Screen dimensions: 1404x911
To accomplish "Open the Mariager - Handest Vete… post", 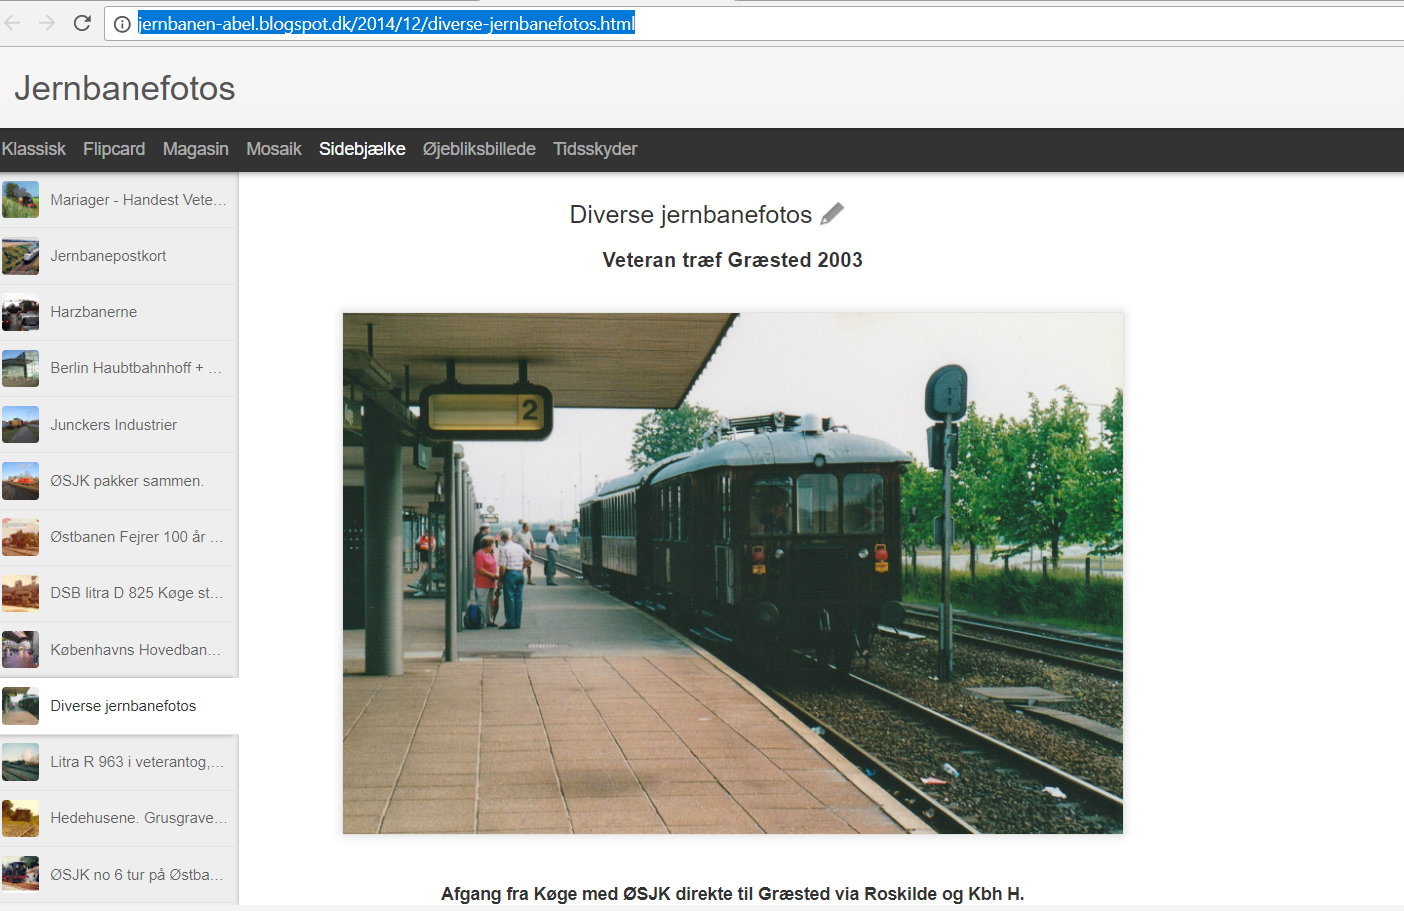I will click(119, 200).
